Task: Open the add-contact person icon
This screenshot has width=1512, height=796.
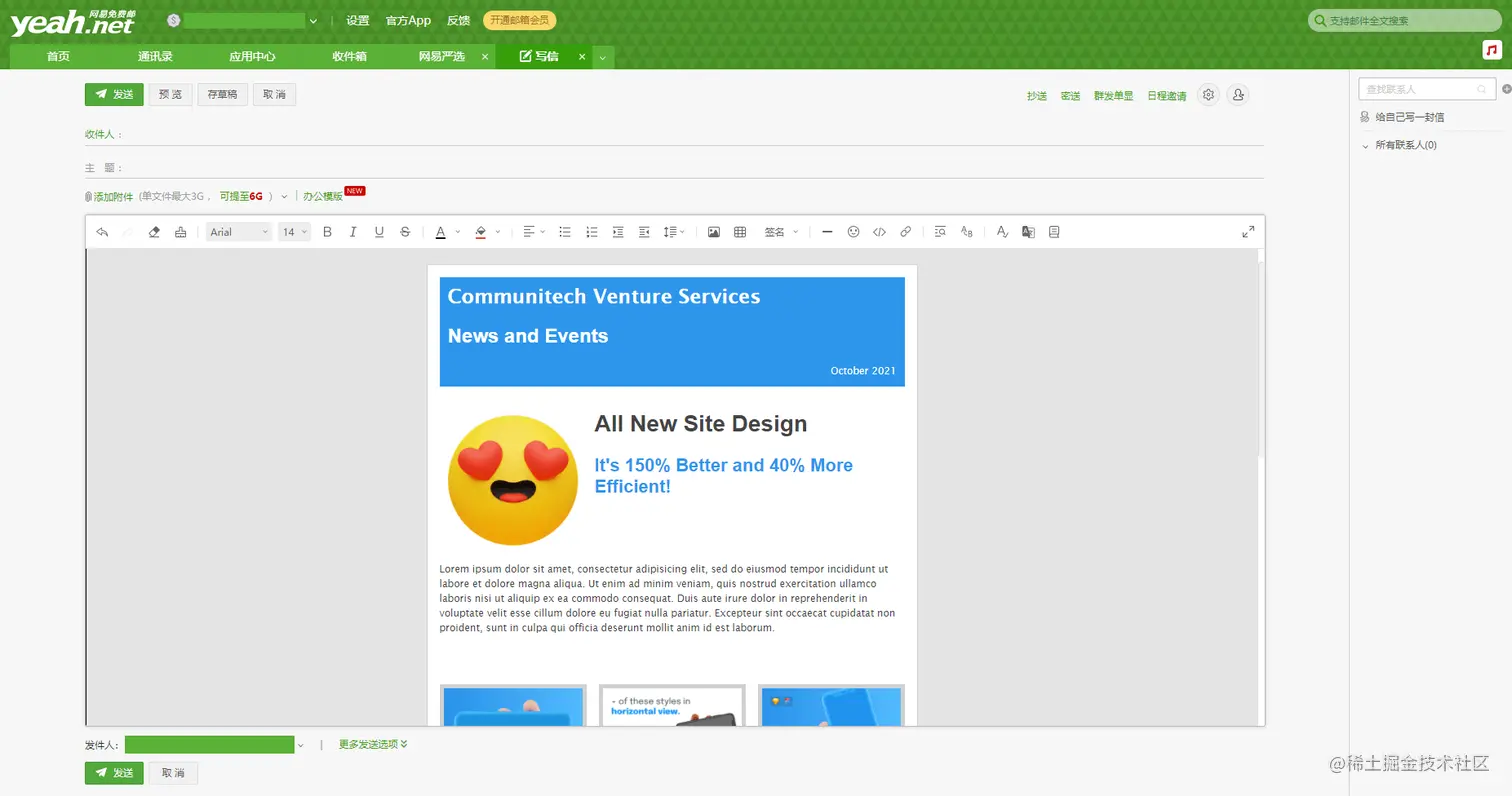Action: click(1238, 95)
